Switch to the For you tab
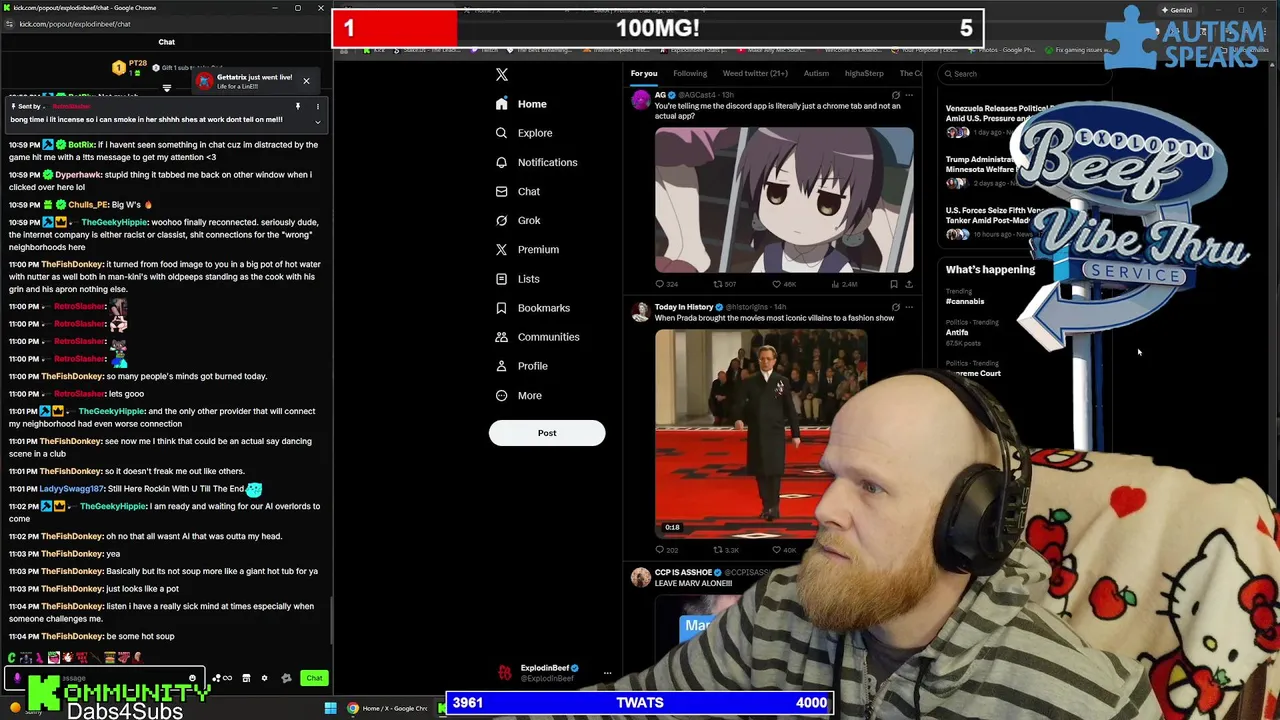Screen dimensions: 1280x720 click(644, 73)
